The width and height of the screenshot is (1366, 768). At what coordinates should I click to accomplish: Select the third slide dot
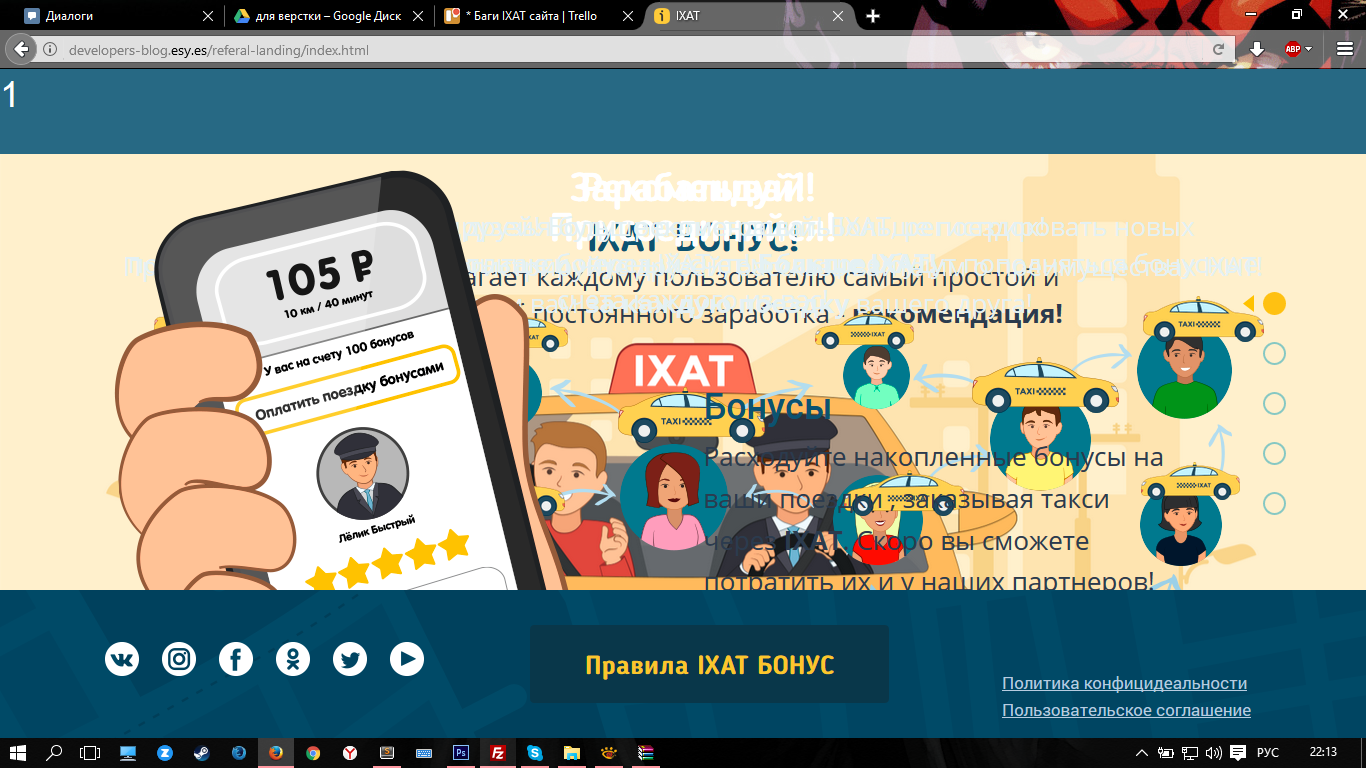[1274, 403]
